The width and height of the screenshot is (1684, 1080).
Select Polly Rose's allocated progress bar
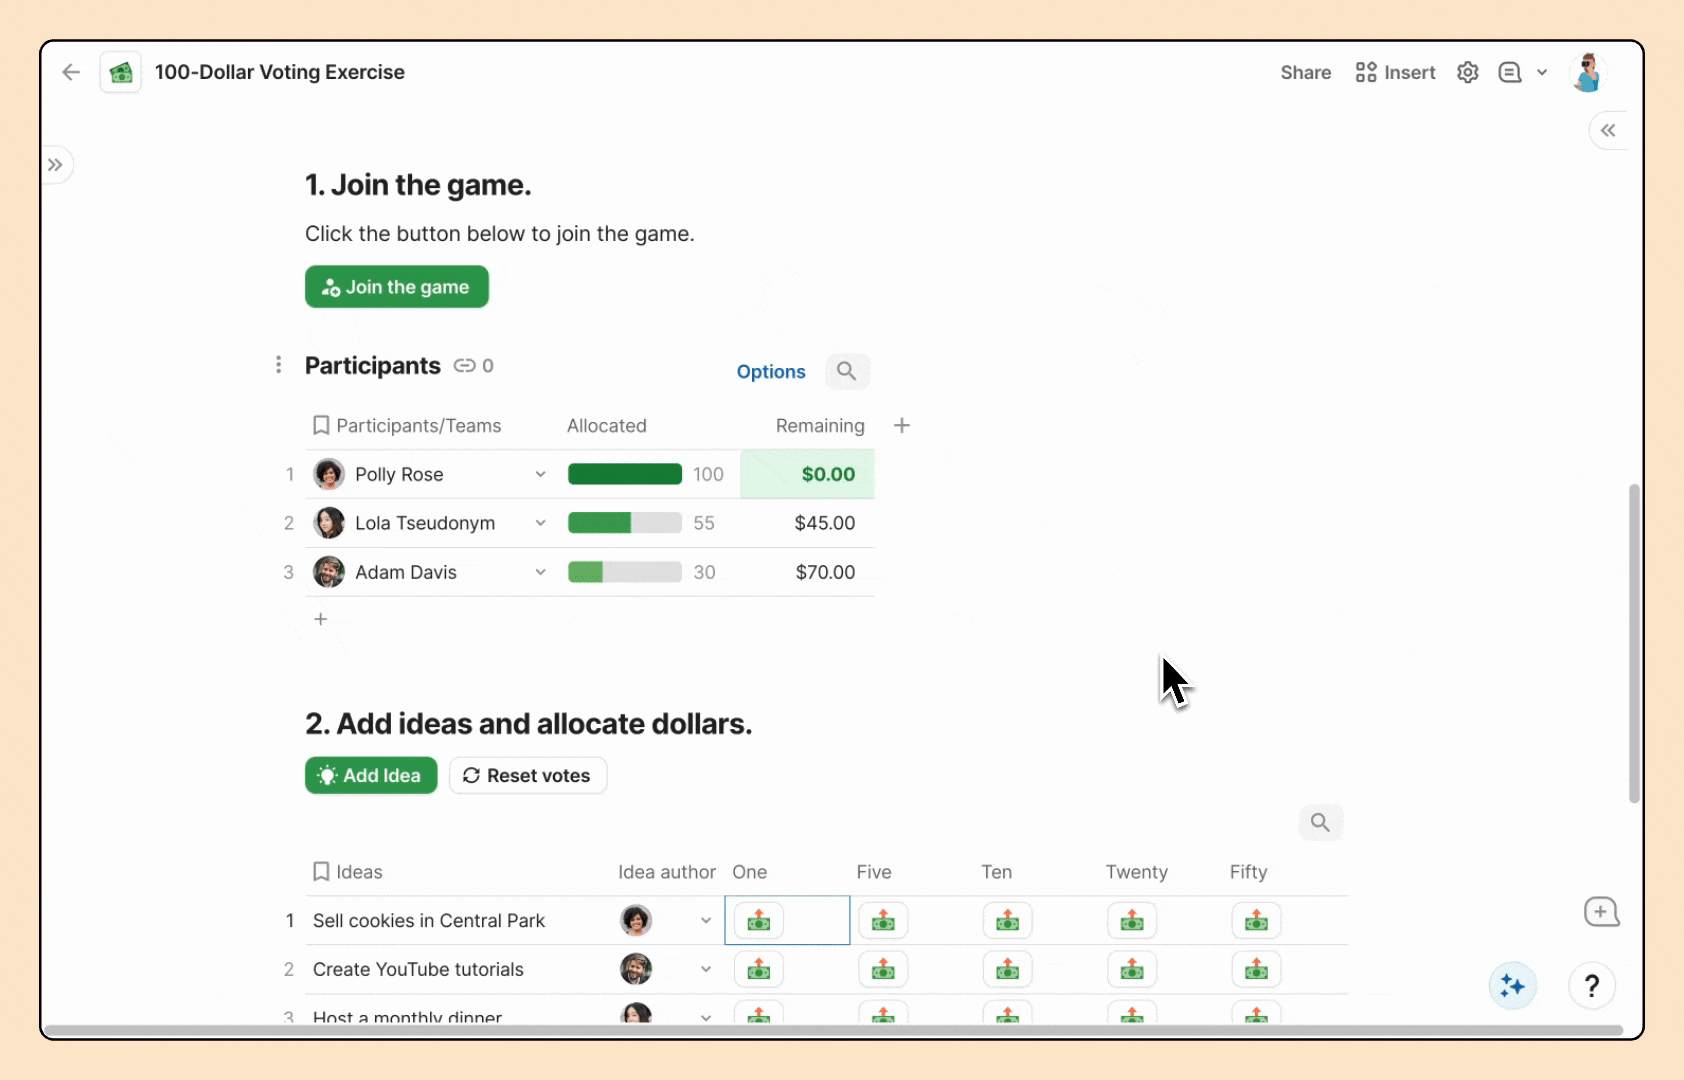625,474
